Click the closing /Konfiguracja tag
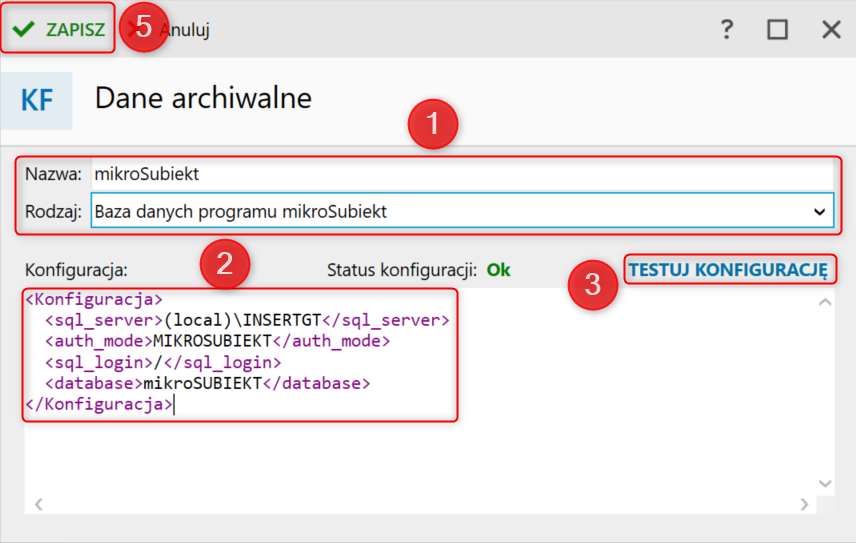This screenshot has width=856, height=543. point(99,404)
